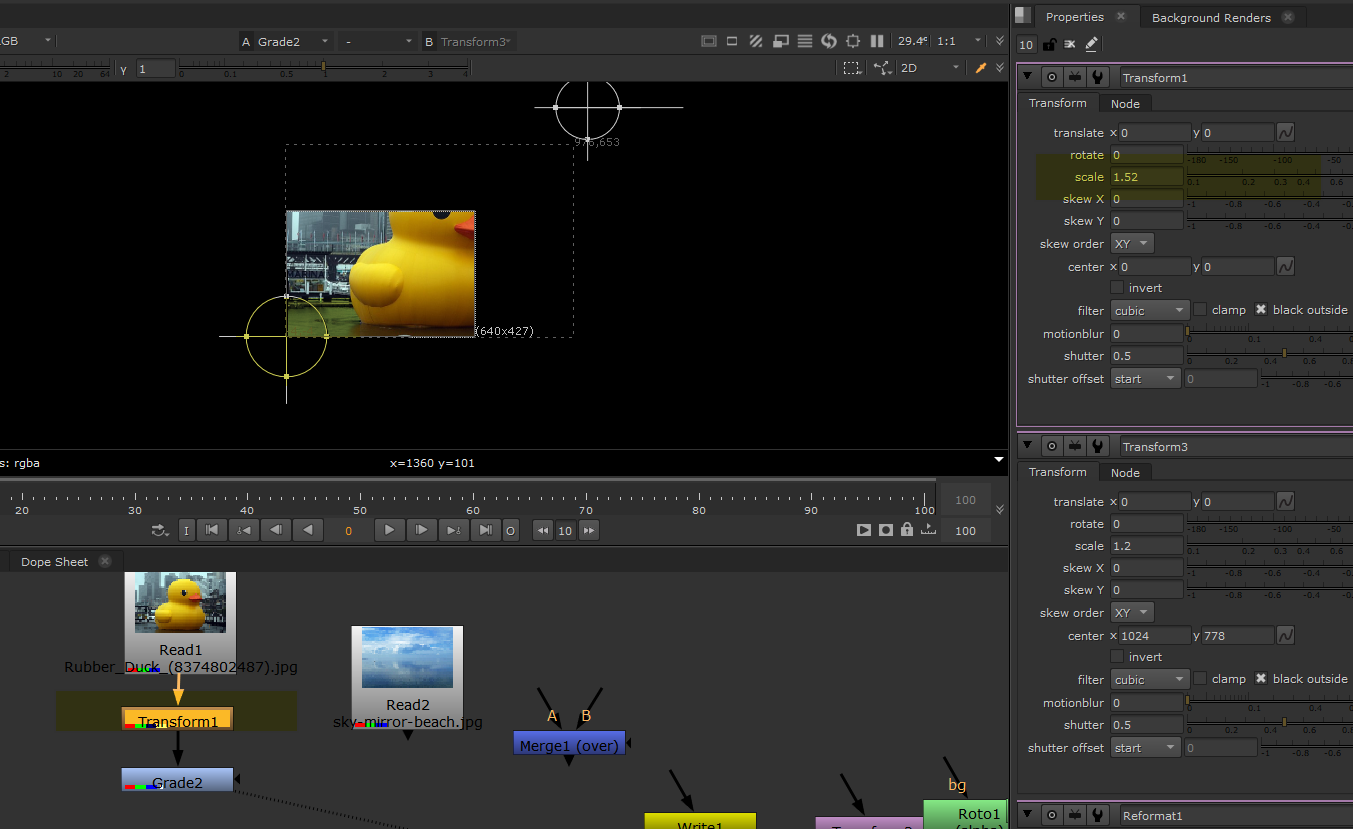Toggle the clamp checkbox in Transform1
This screenshot has height=829, width=1353.
[x=1200, y=310]
